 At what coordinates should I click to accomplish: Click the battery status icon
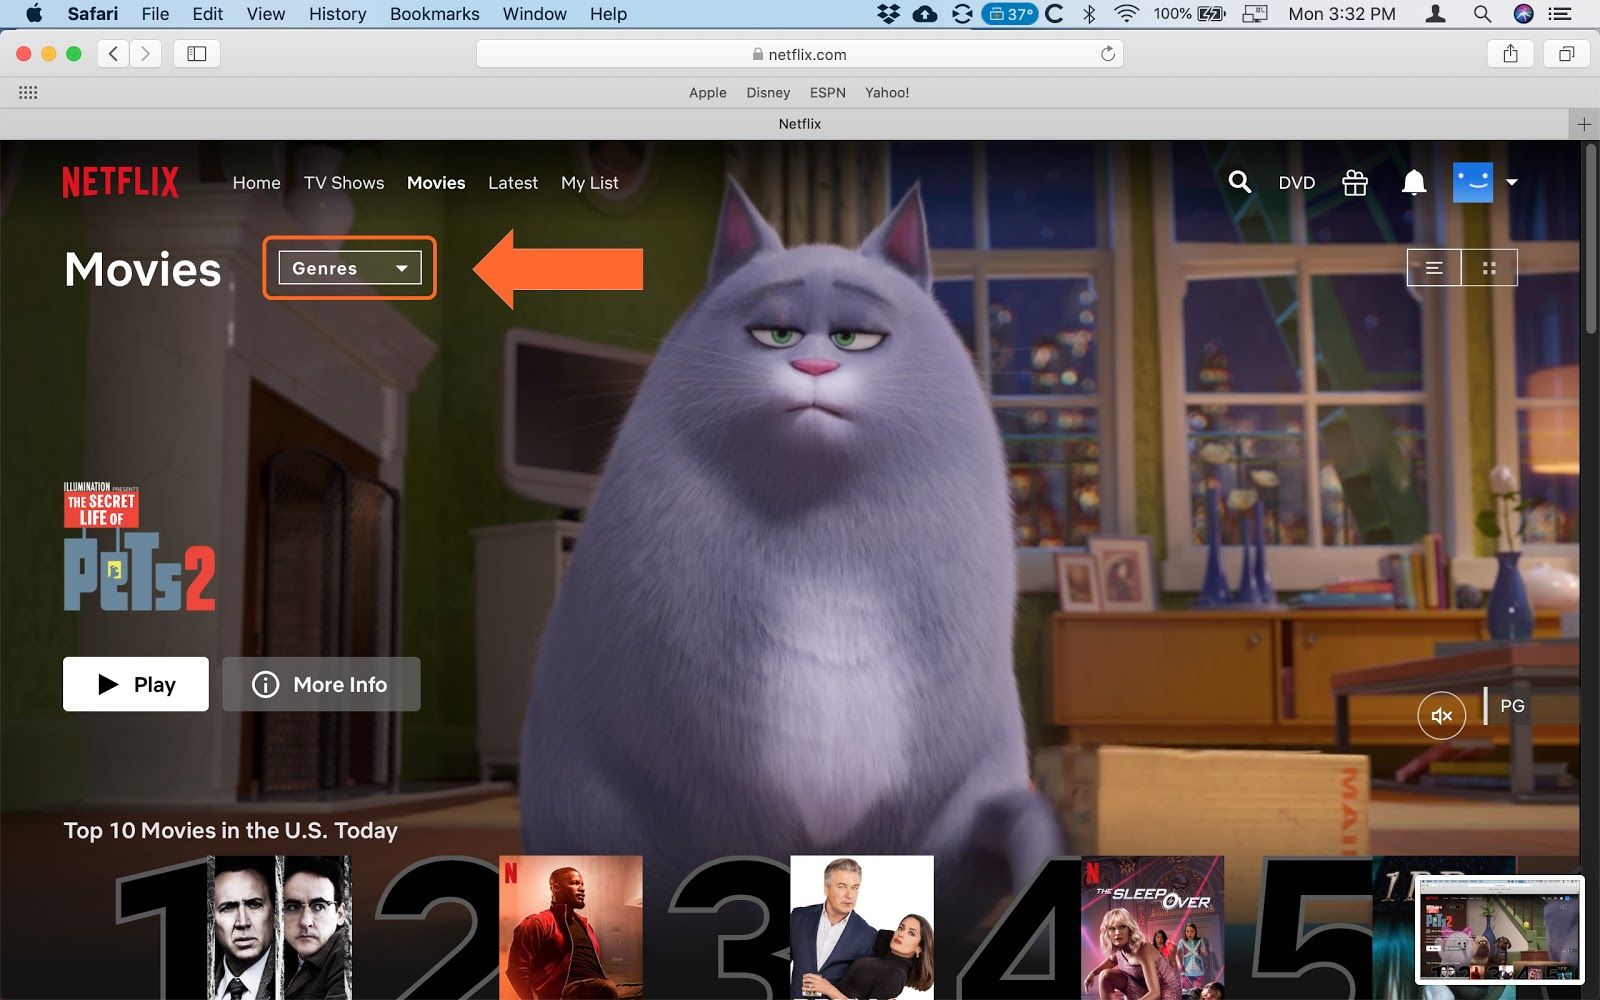[1211, 14]
